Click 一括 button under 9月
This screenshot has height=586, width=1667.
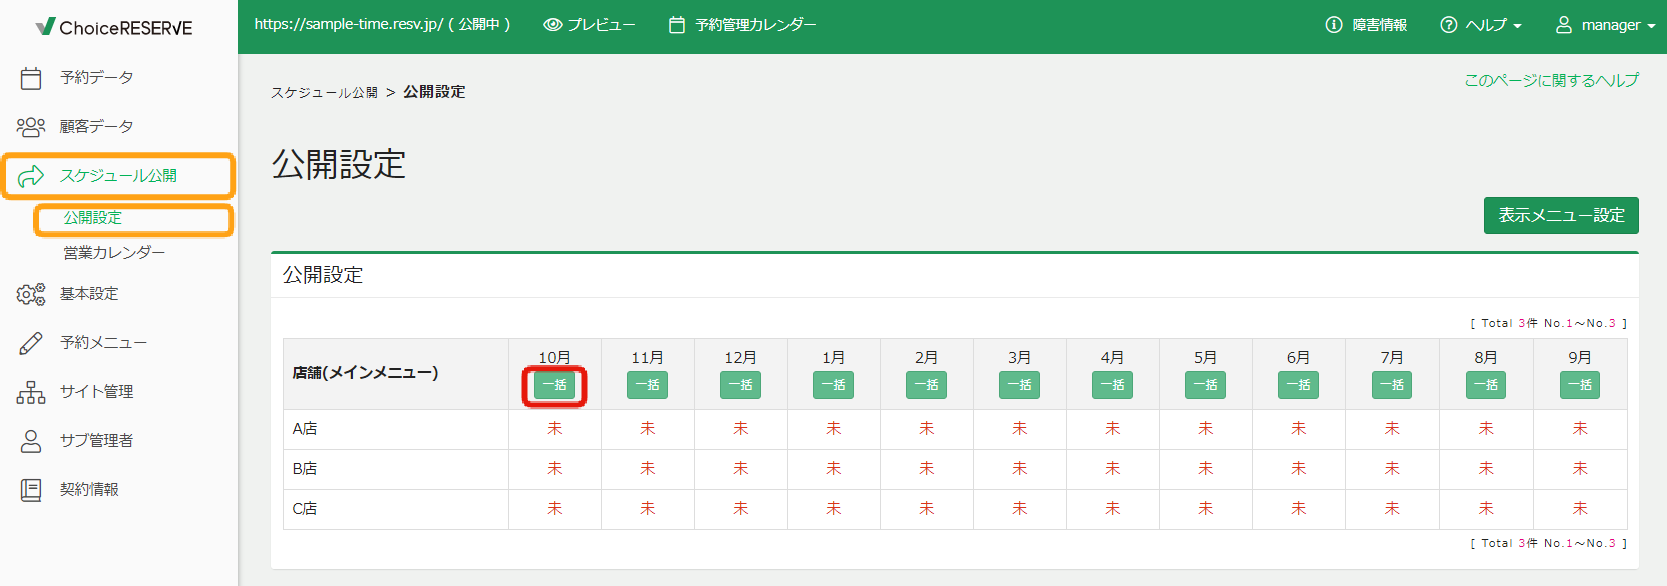coord(1580,385)
